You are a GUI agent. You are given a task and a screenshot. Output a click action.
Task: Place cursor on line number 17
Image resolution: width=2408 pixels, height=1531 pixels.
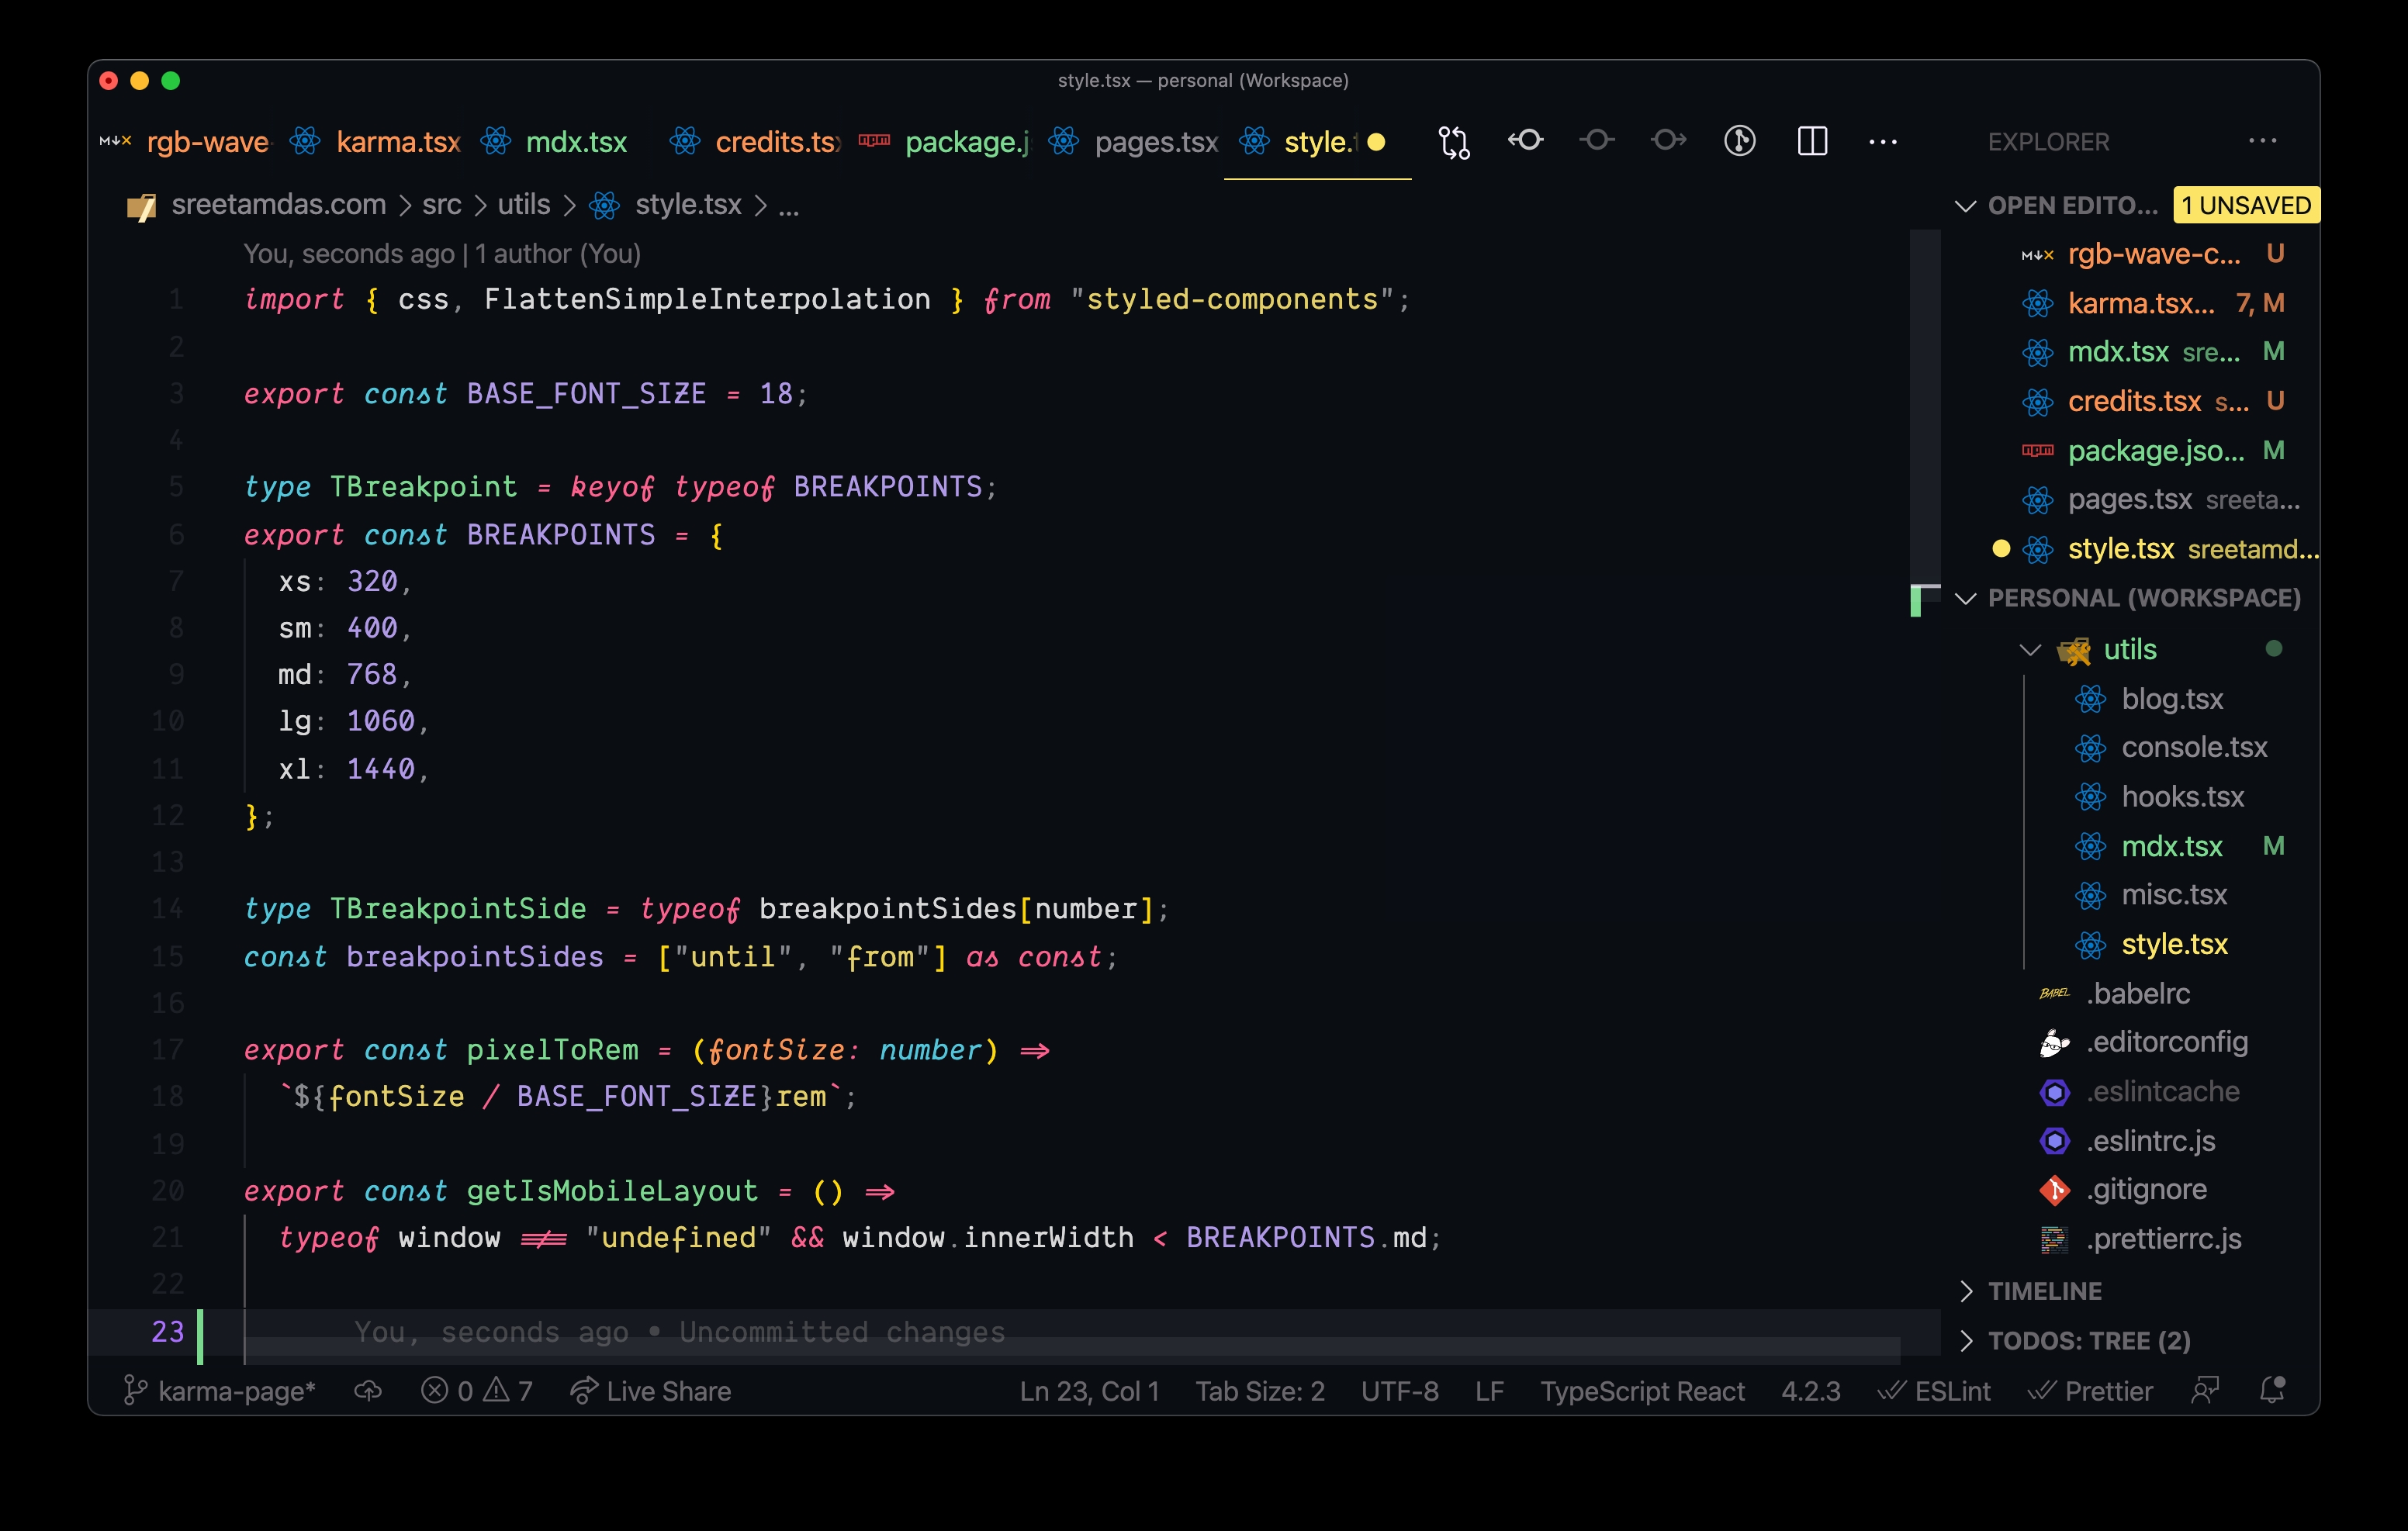click(168, 1049)
